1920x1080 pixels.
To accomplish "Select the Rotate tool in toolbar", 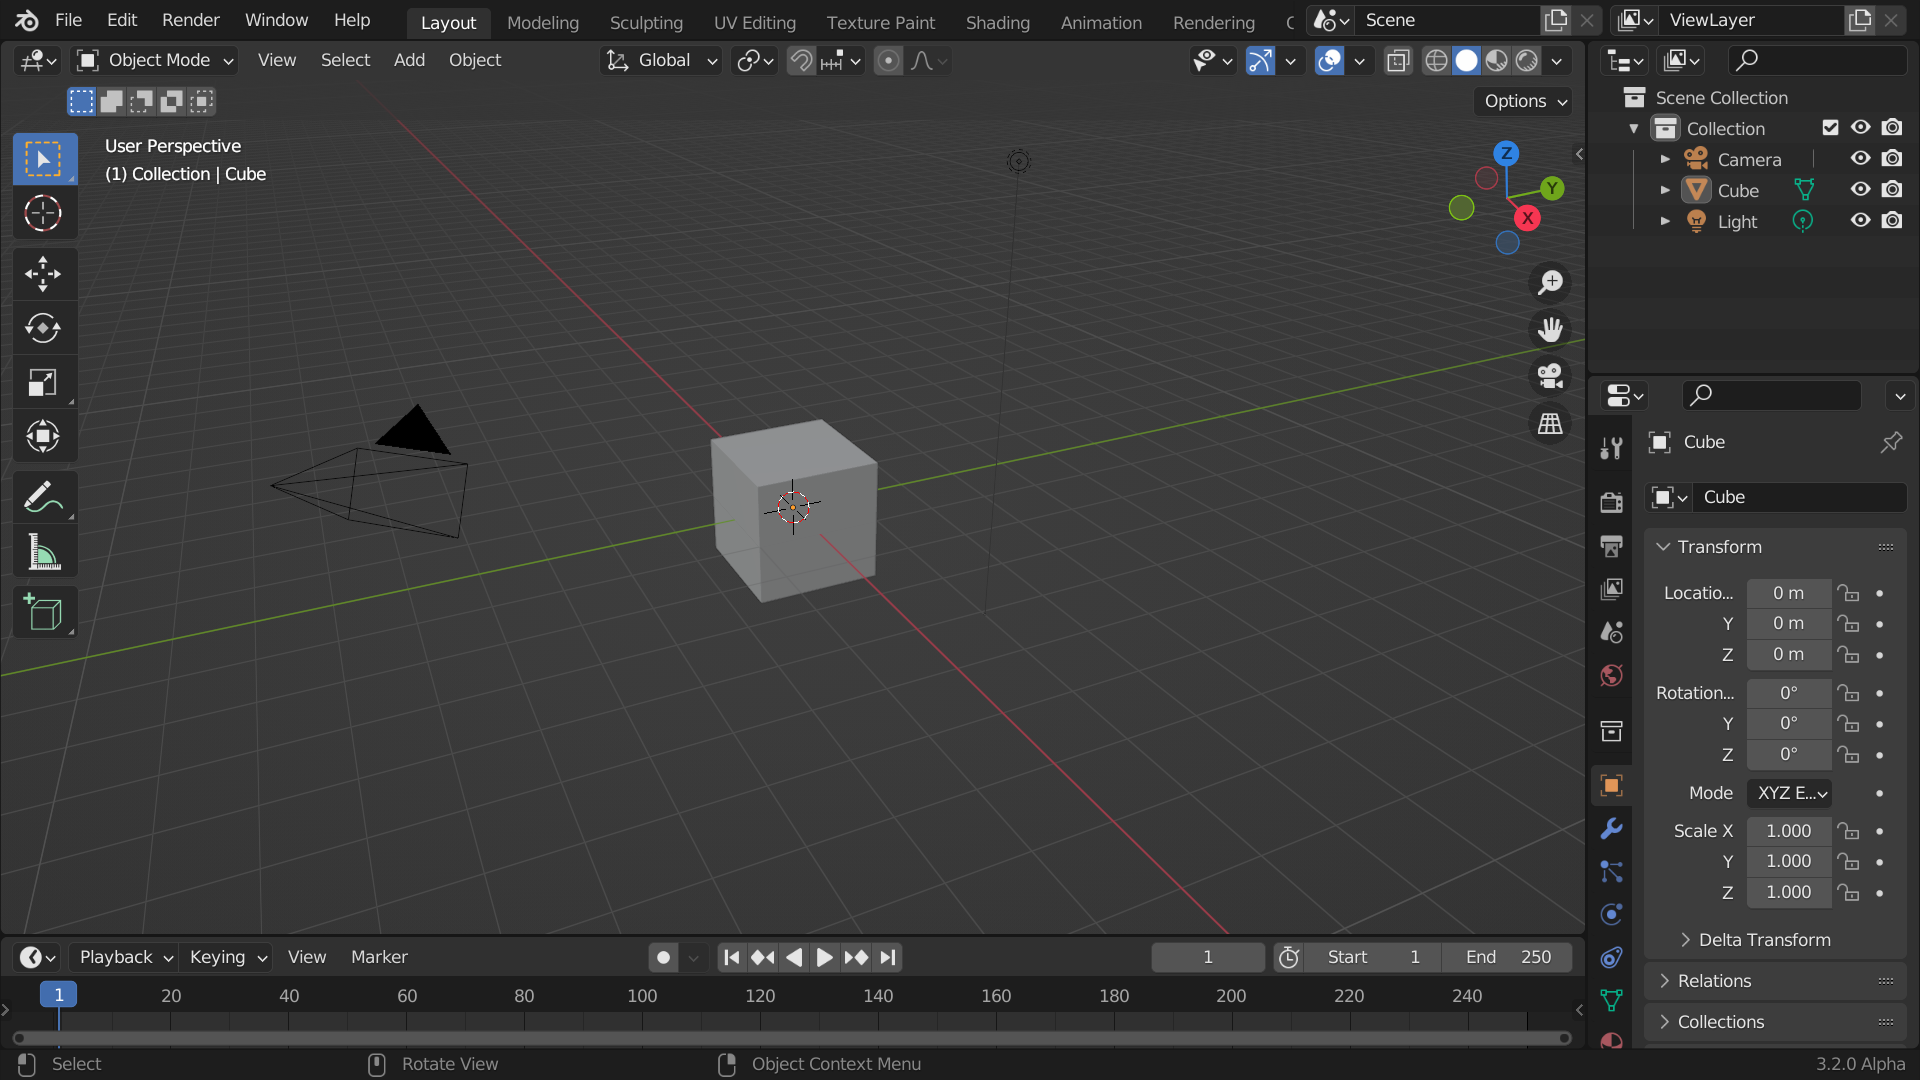I will [x=42, y=327].
